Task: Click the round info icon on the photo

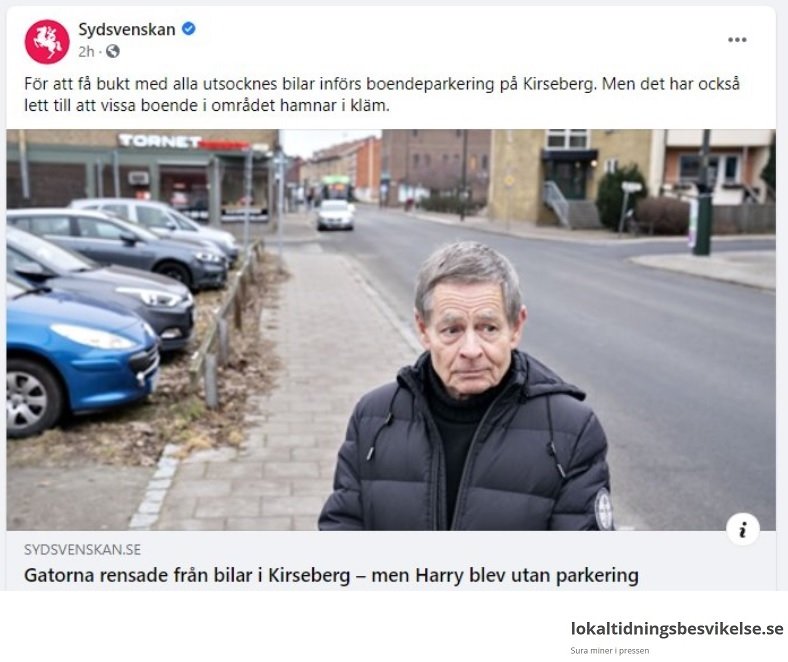Action: [x=742, y=529]
